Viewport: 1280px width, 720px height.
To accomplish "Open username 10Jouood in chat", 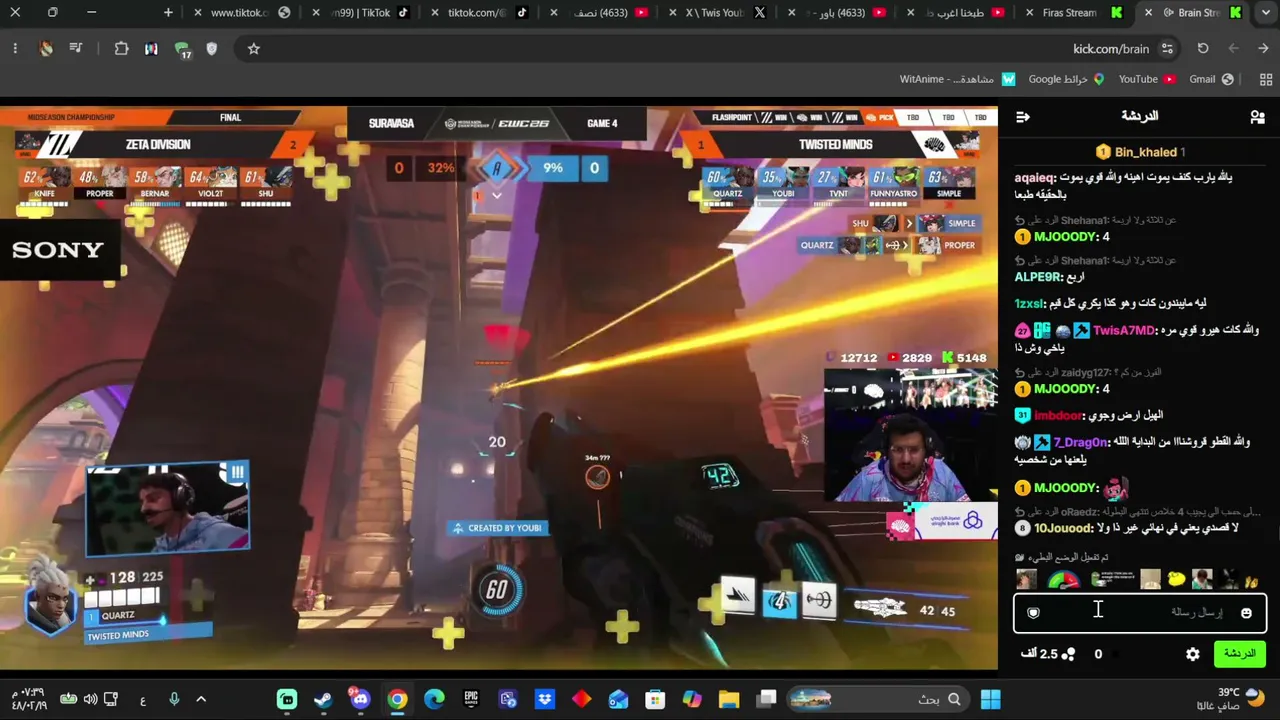I will click(1064, 528).
